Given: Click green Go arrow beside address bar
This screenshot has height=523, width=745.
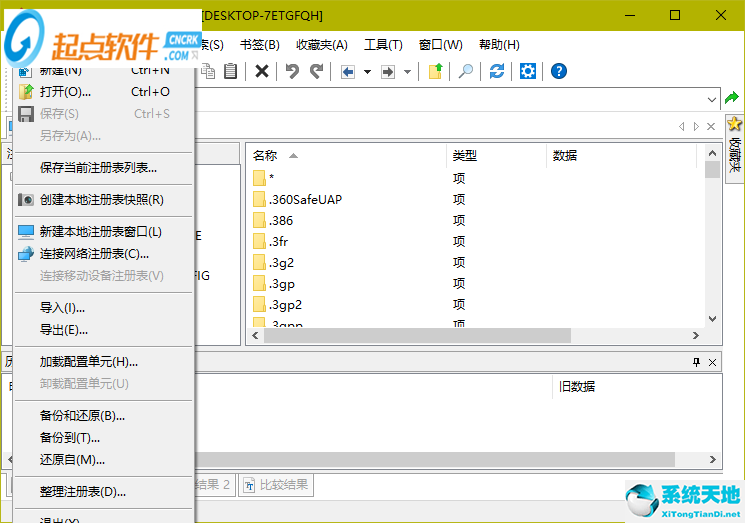Looking at the screenshot, I should pos(732,98).
